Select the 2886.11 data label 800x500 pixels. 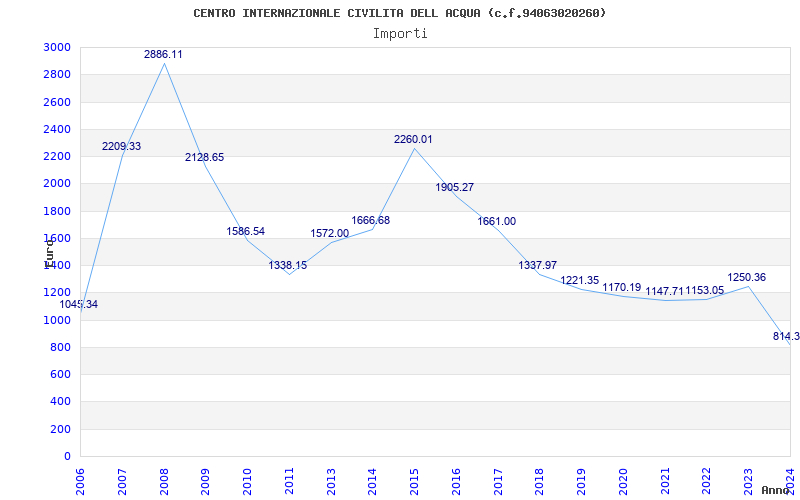point(163,55)
